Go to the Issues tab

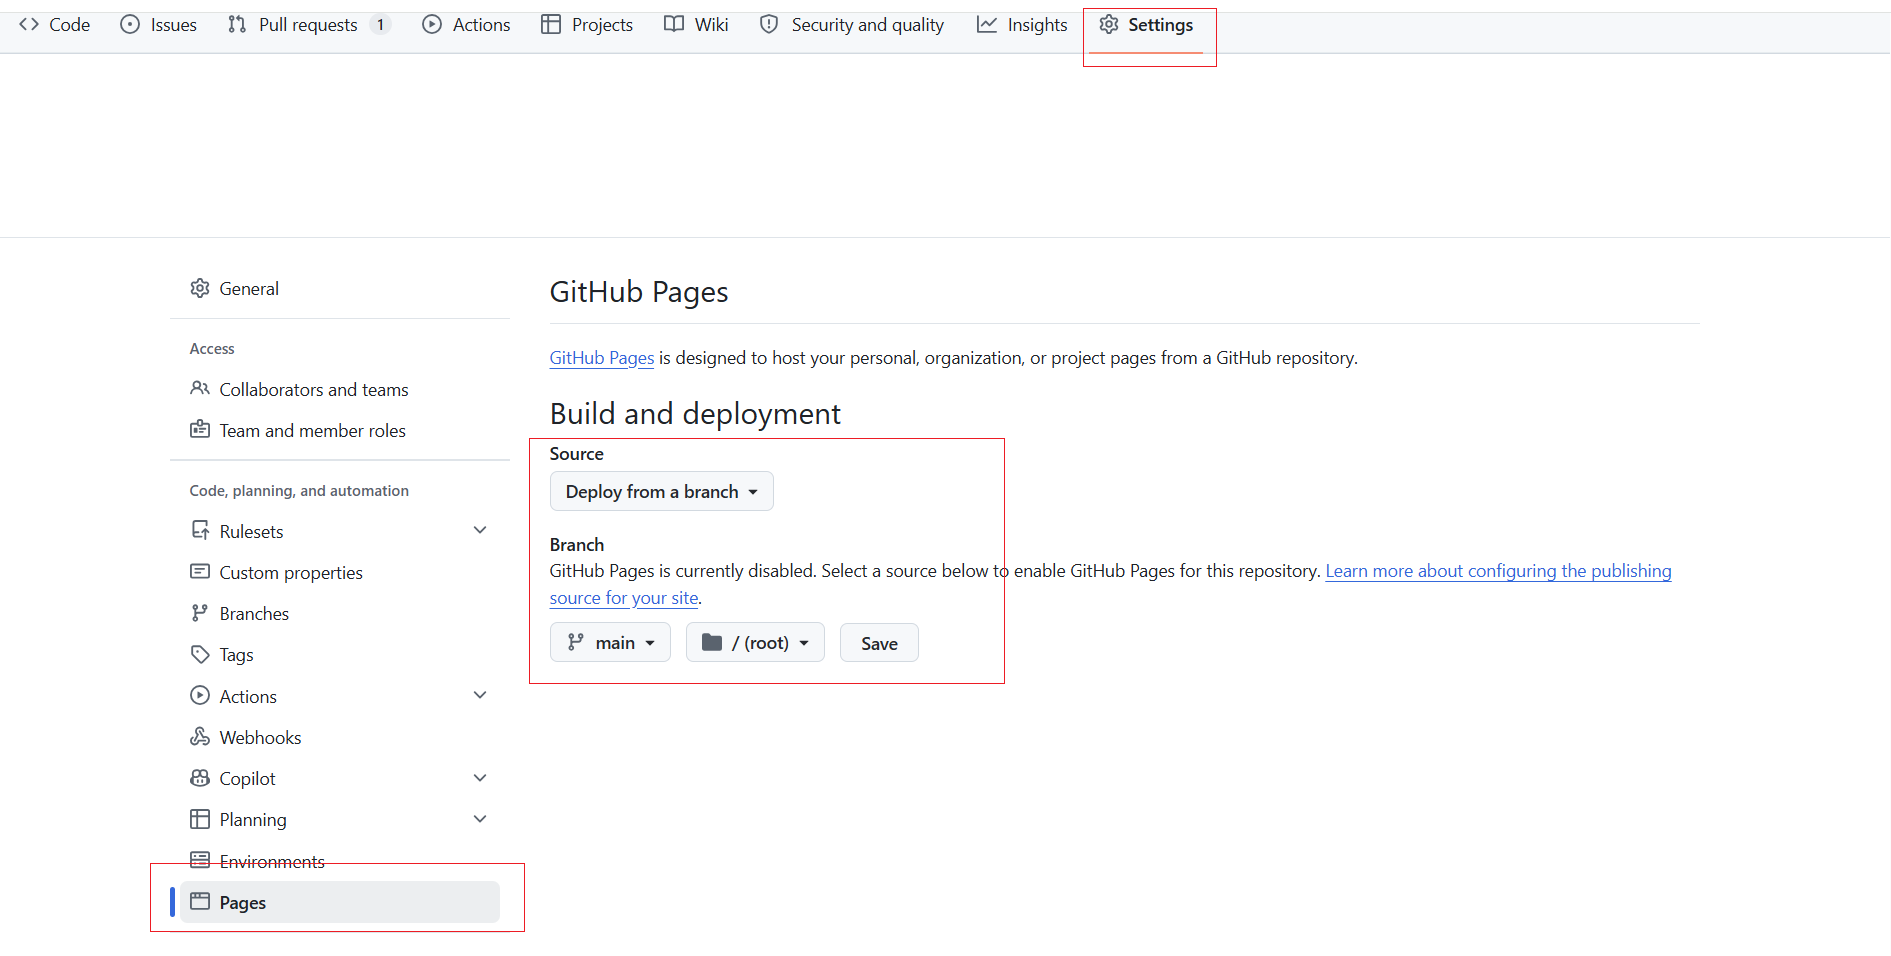click(159, 25)
